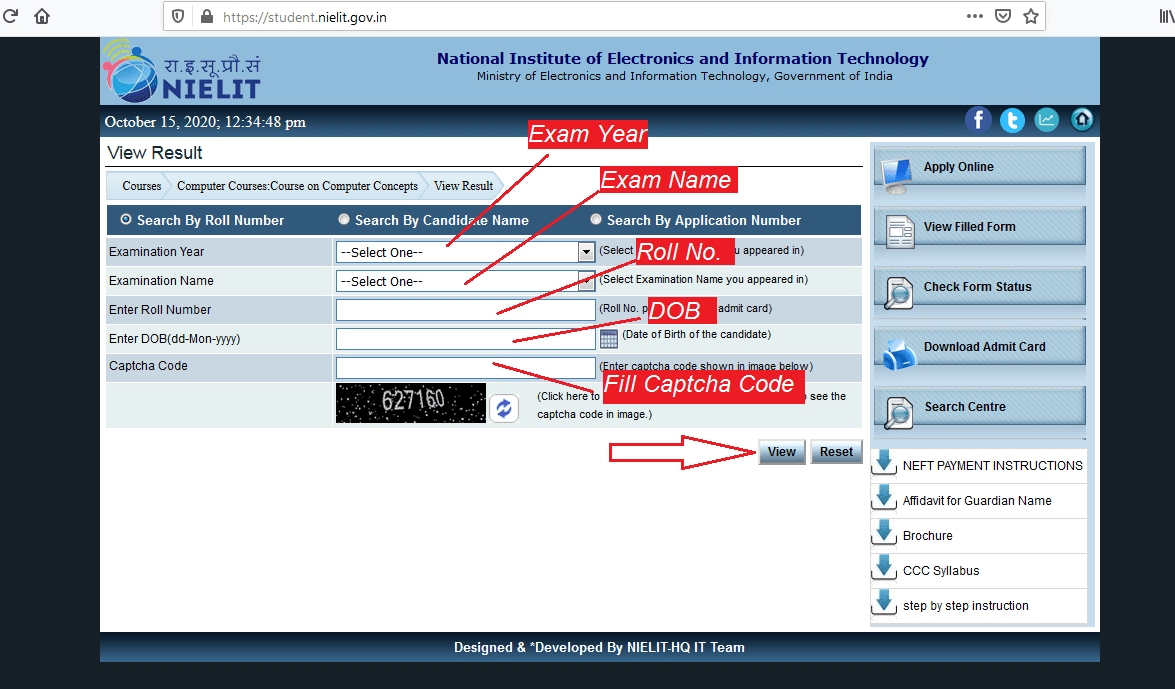Screen dimensions: 1175x689
Task: Click the Twitter icon in the header
Action: click(x=1012, y=119)
